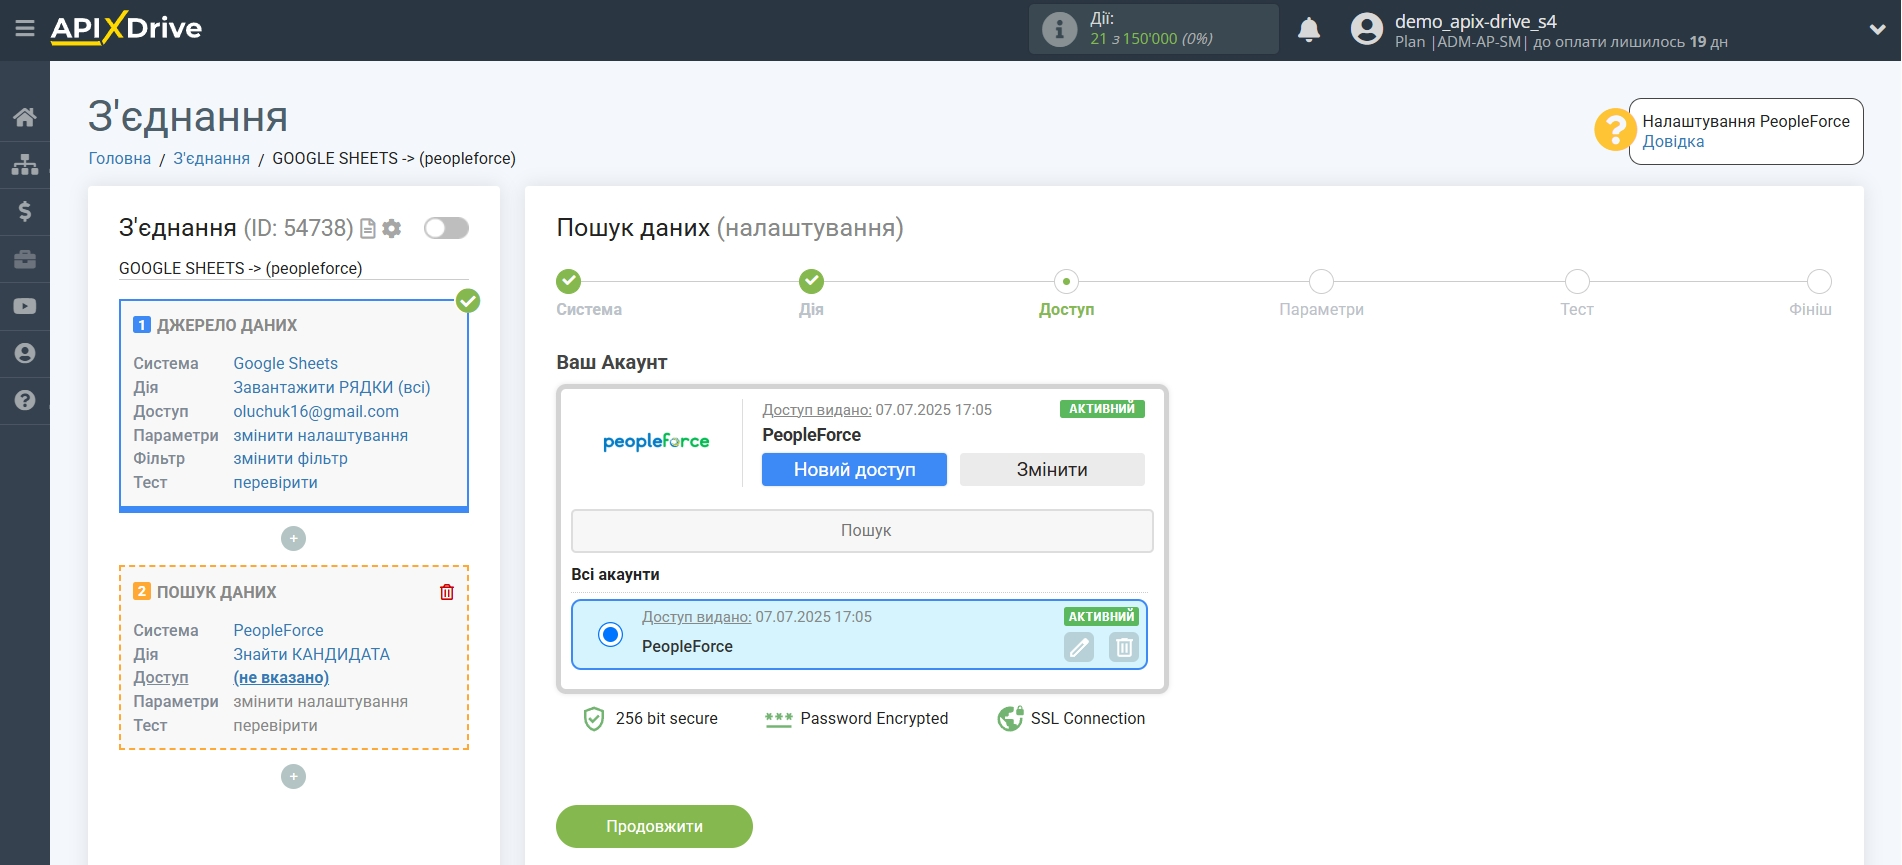Open Google Sheets system link

pos(285,363)
